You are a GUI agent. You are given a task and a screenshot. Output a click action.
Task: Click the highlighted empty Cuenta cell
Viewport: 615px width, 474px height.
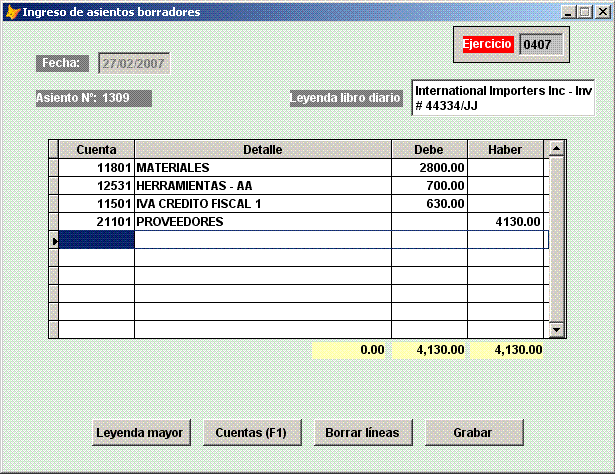pos(97,240)
